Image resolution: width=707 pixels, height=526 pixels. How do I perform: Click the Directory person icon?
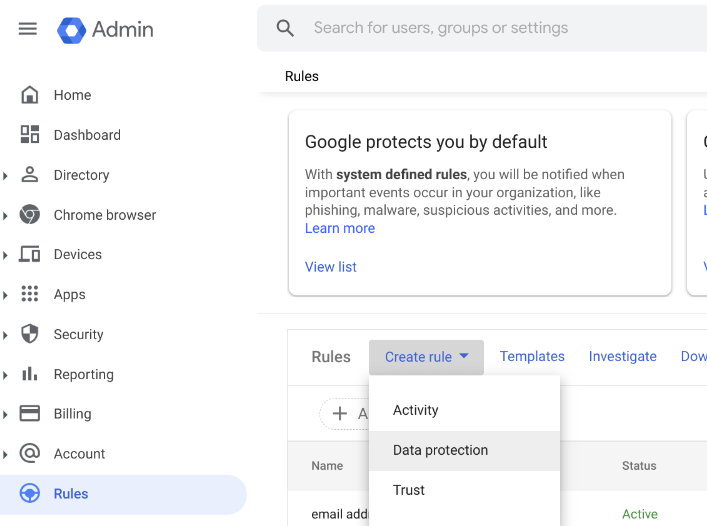(x=30, y=174)
